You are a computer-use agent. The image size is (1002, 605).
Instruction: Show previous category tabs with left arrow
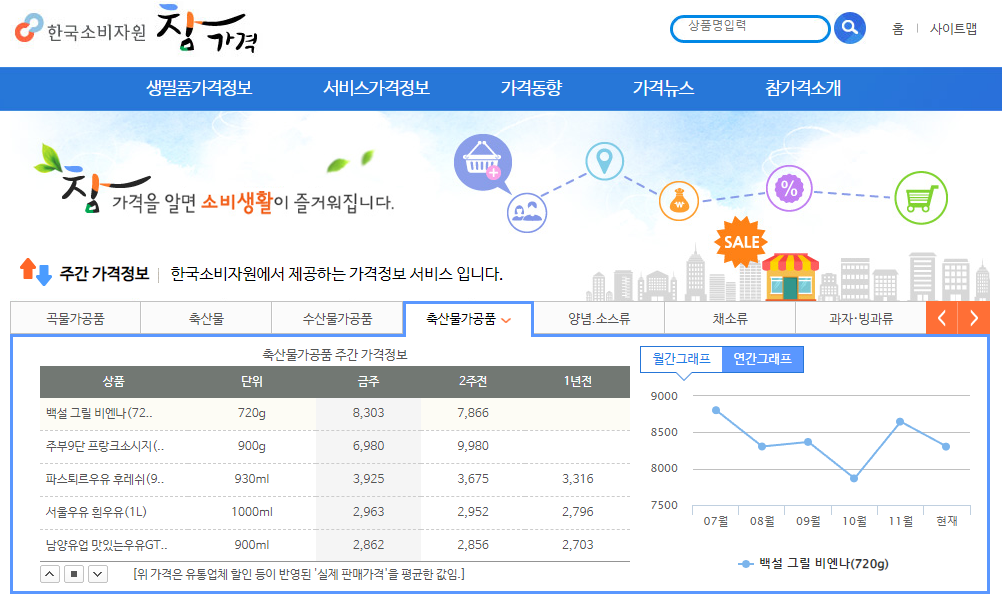(941, 318)
